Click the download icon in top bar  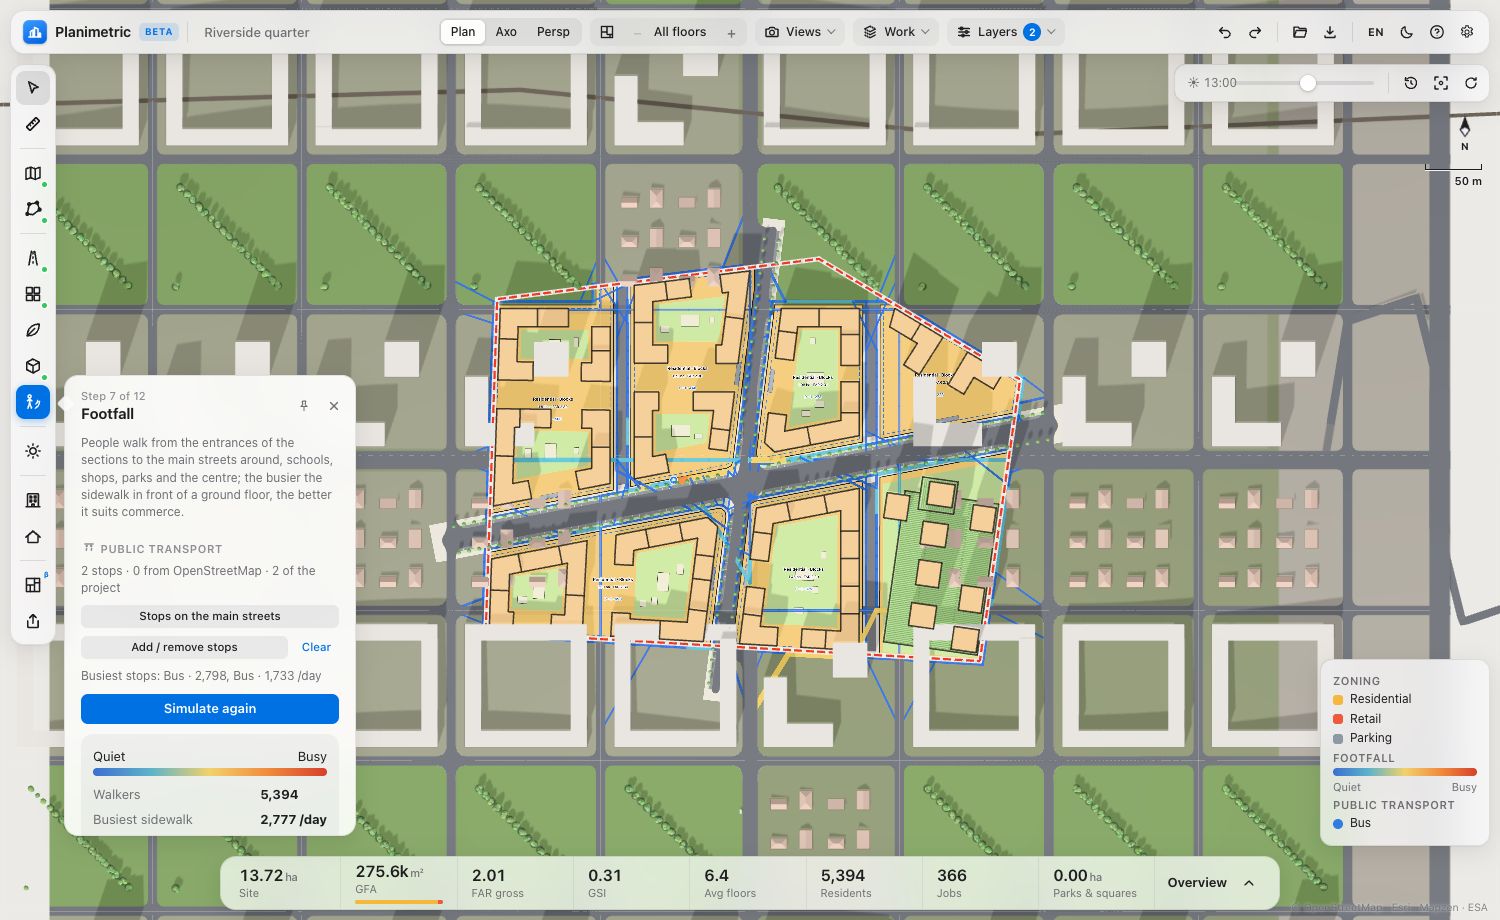click(x=1330, y=32)
